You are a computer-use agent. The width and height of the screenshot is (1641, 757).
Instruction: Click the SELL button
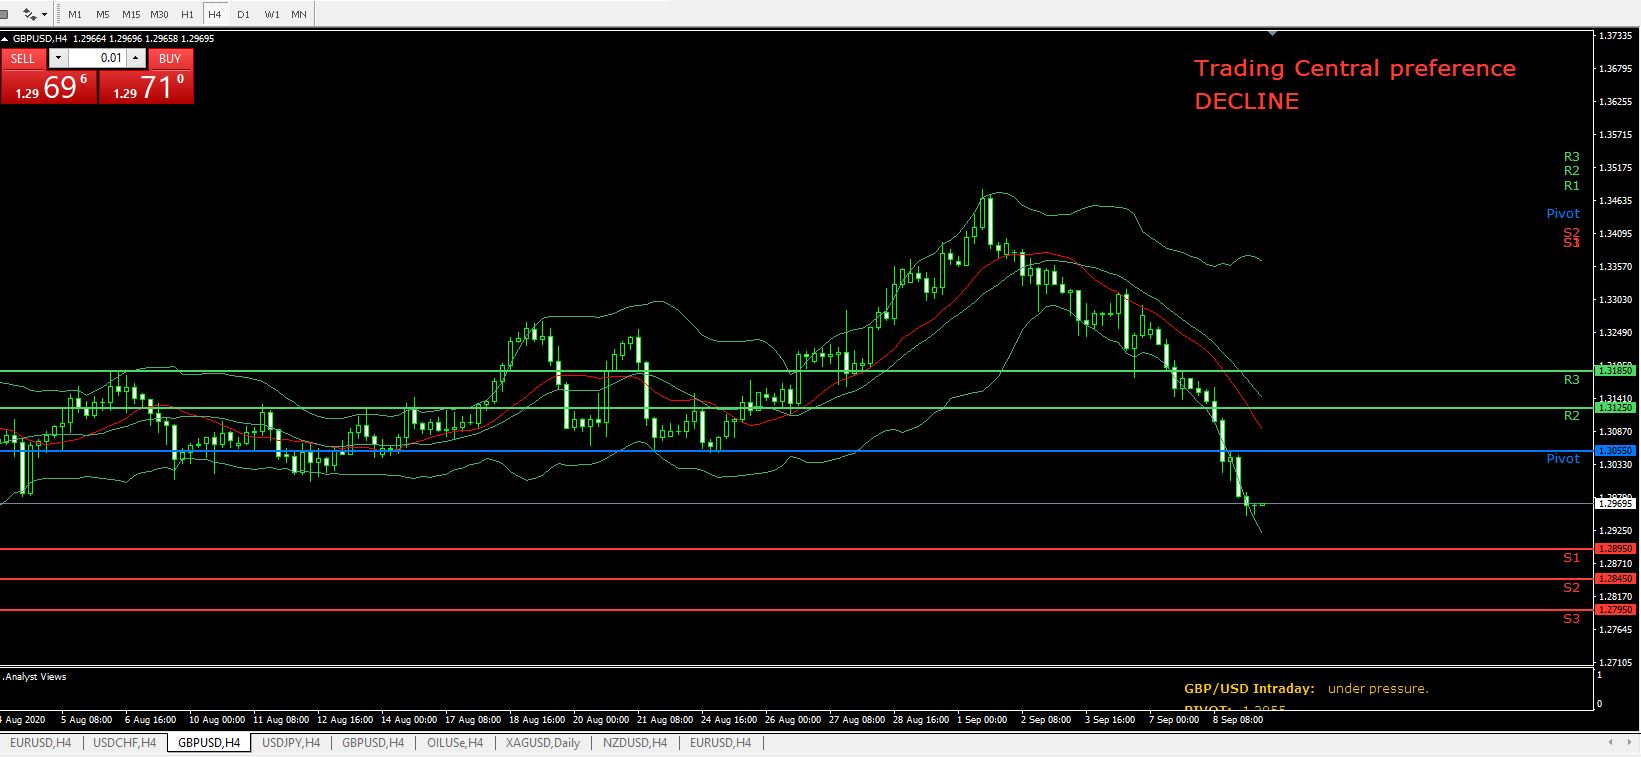(x=23, y=58)
